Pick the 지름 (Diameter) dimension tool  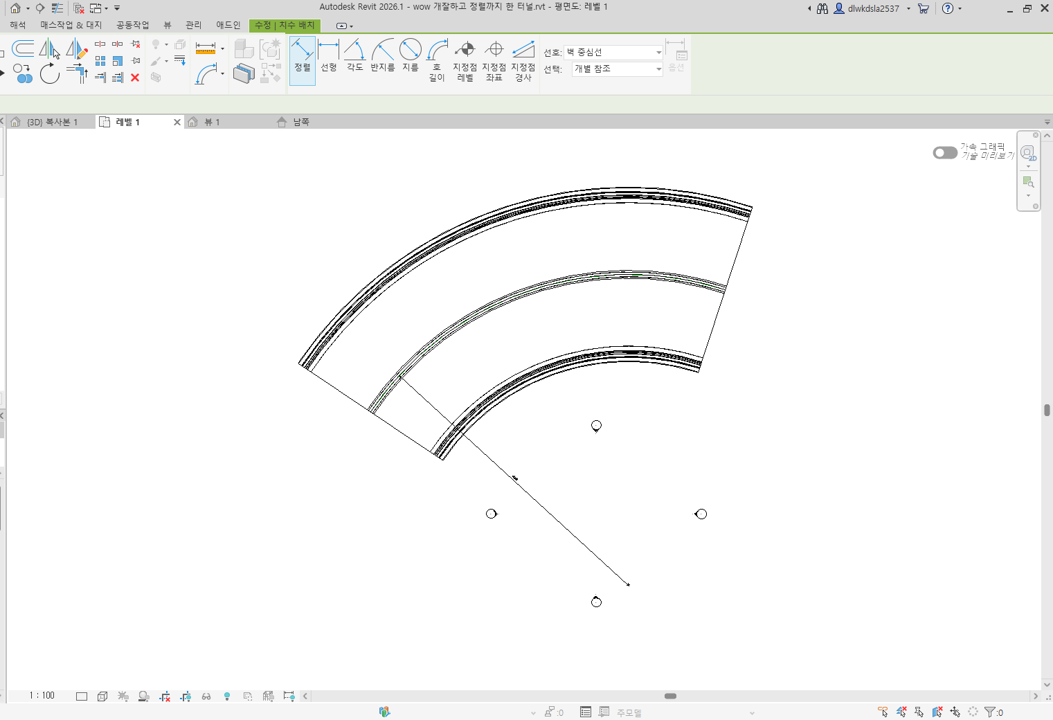click(x=410, y=56)
